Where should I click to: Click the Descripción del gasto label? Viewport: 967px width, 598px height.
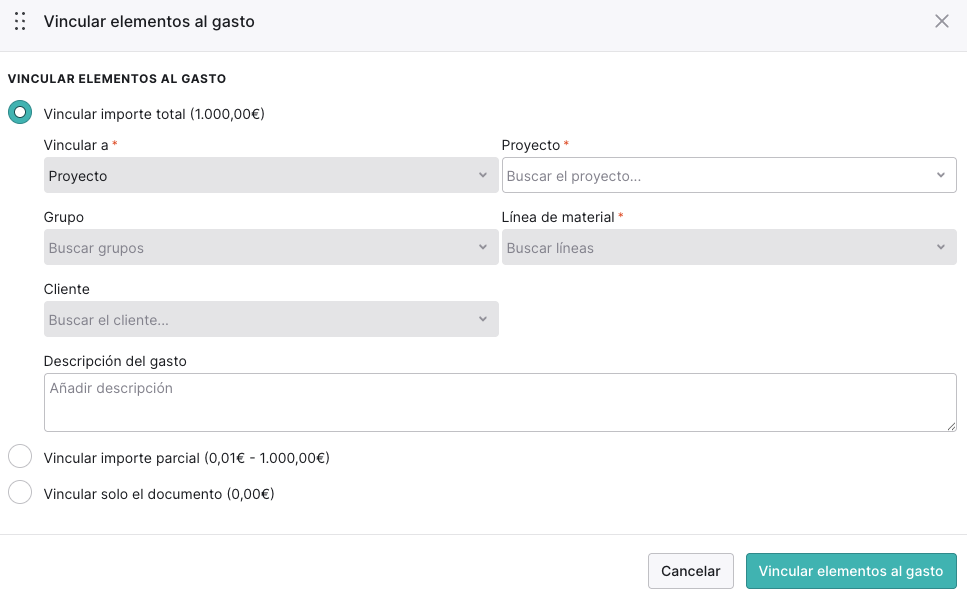pyautogui.click(x=115, y=361)
